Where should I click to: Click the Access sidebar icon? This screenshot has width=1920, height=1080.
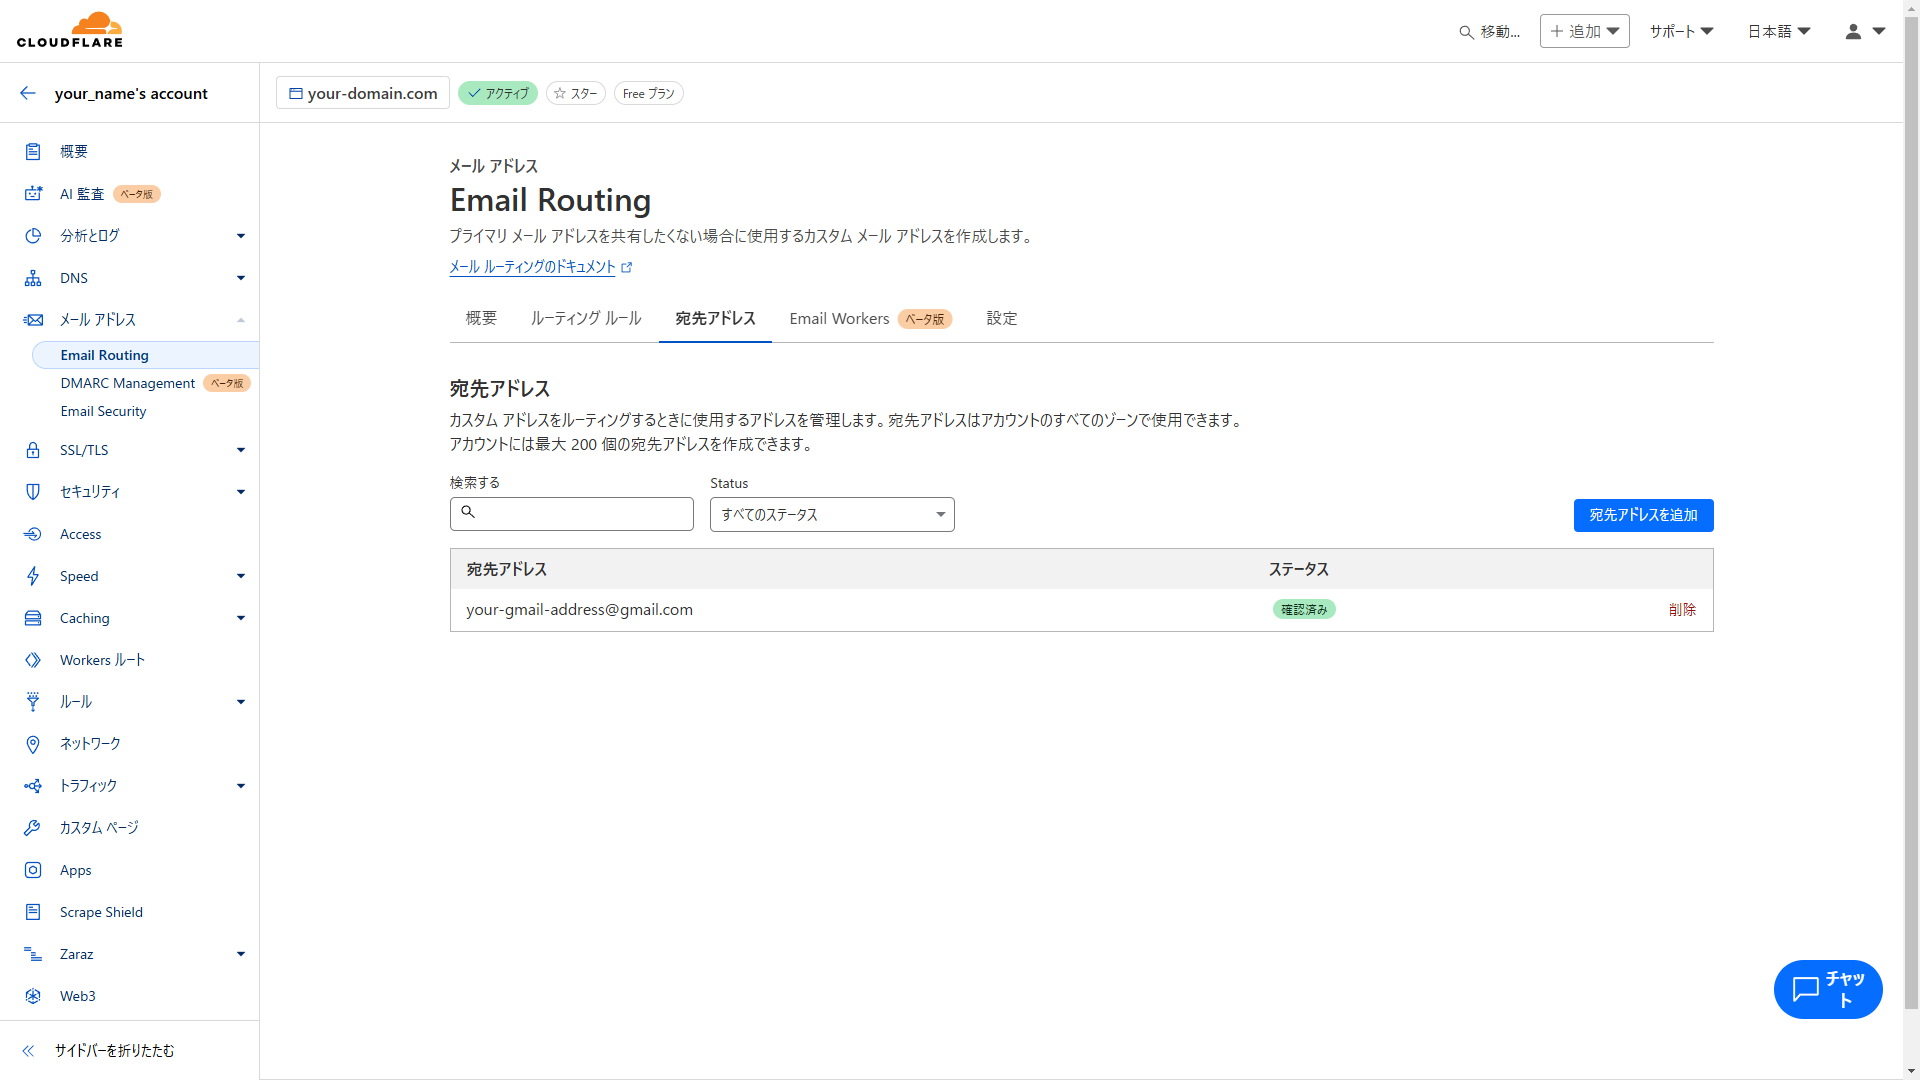tap(33, 534)
